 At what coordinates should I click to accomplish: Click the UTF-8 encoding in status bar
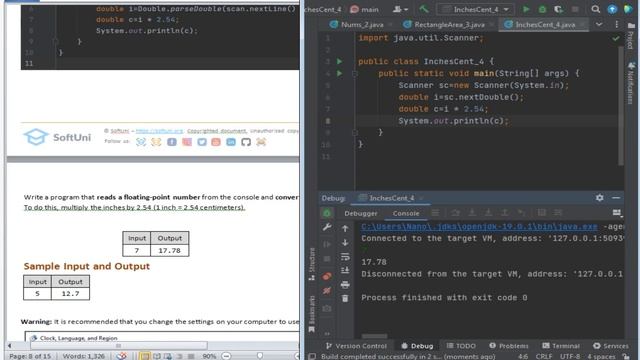coord(569,356)
